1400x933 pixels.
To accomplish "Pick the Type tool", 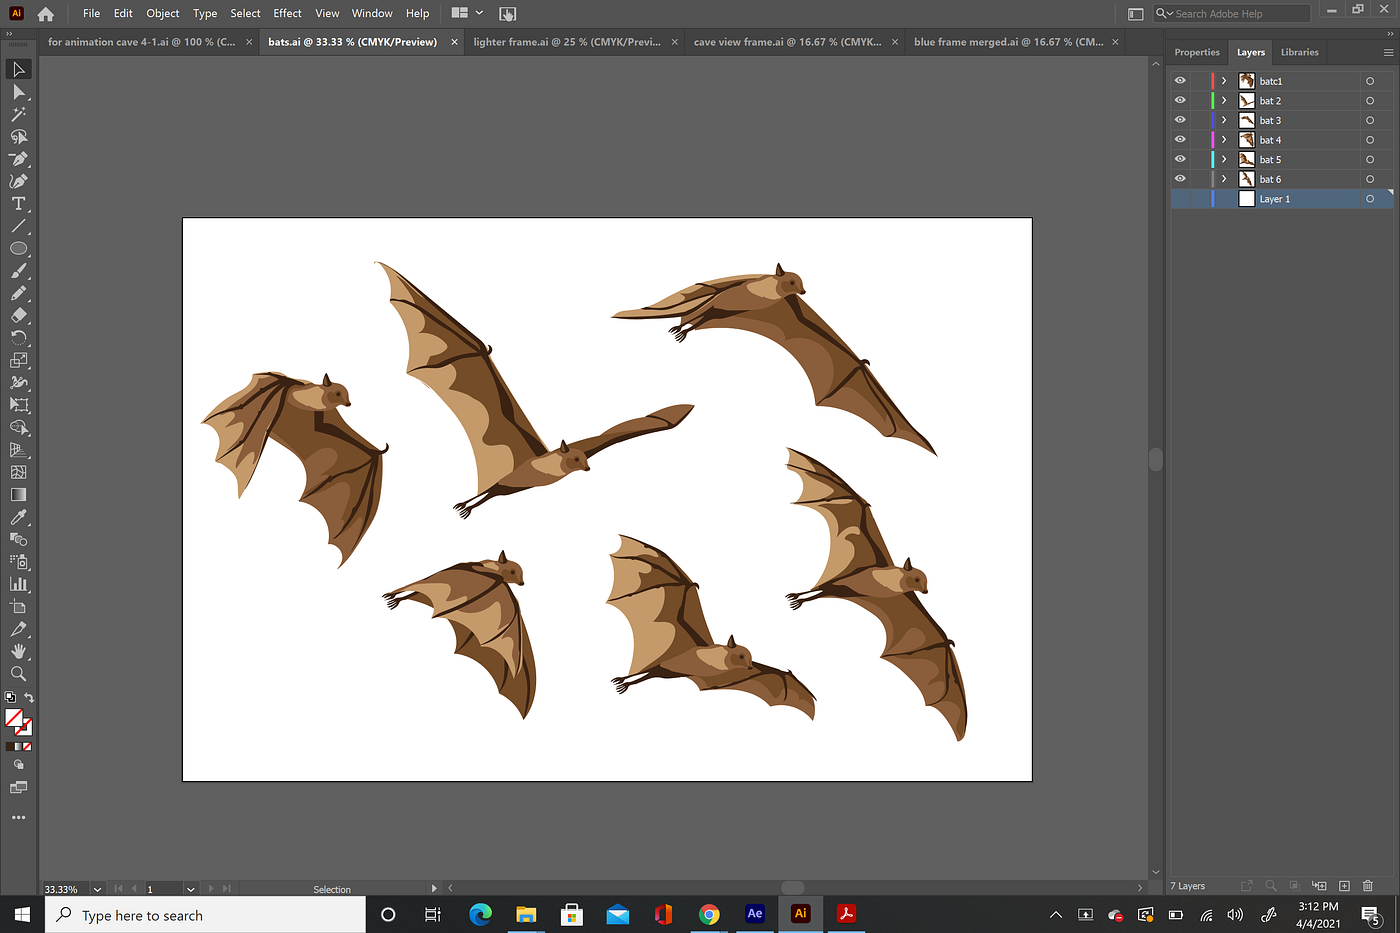I will pyautogui.click(x=18, y=204).
